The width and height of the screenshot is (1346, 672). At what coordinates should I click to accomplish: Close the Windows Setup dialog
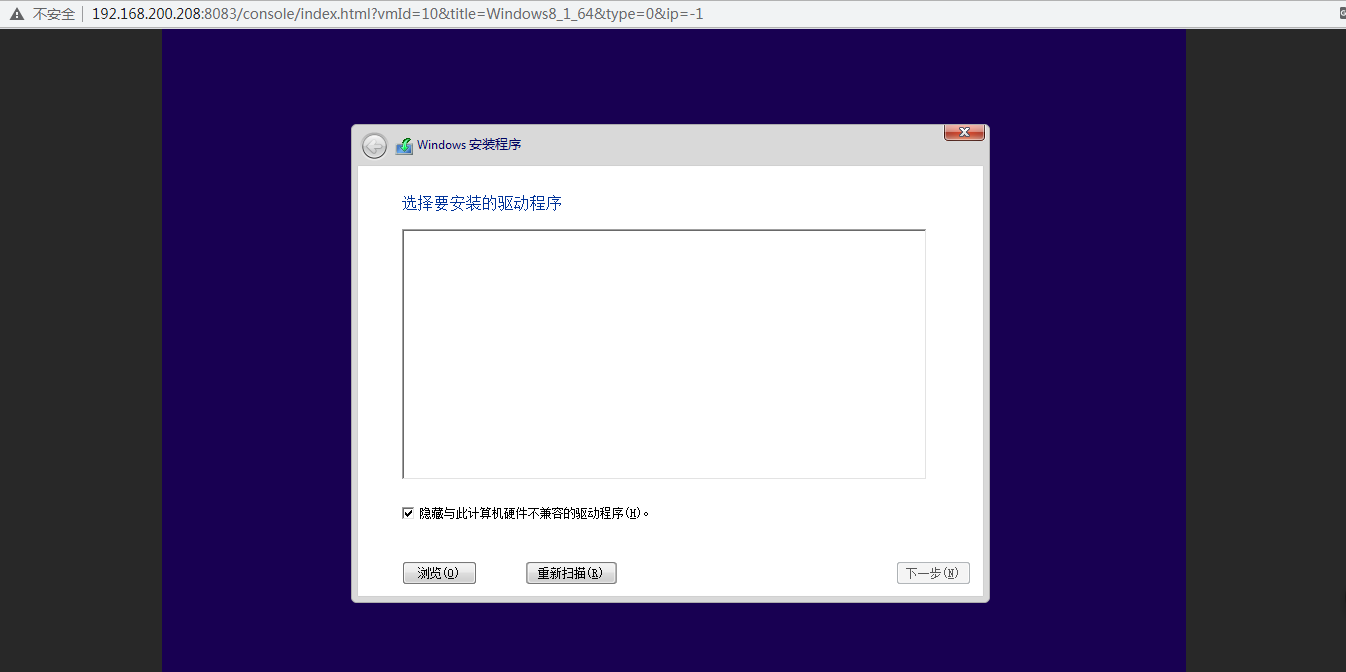tap(964, 132)
